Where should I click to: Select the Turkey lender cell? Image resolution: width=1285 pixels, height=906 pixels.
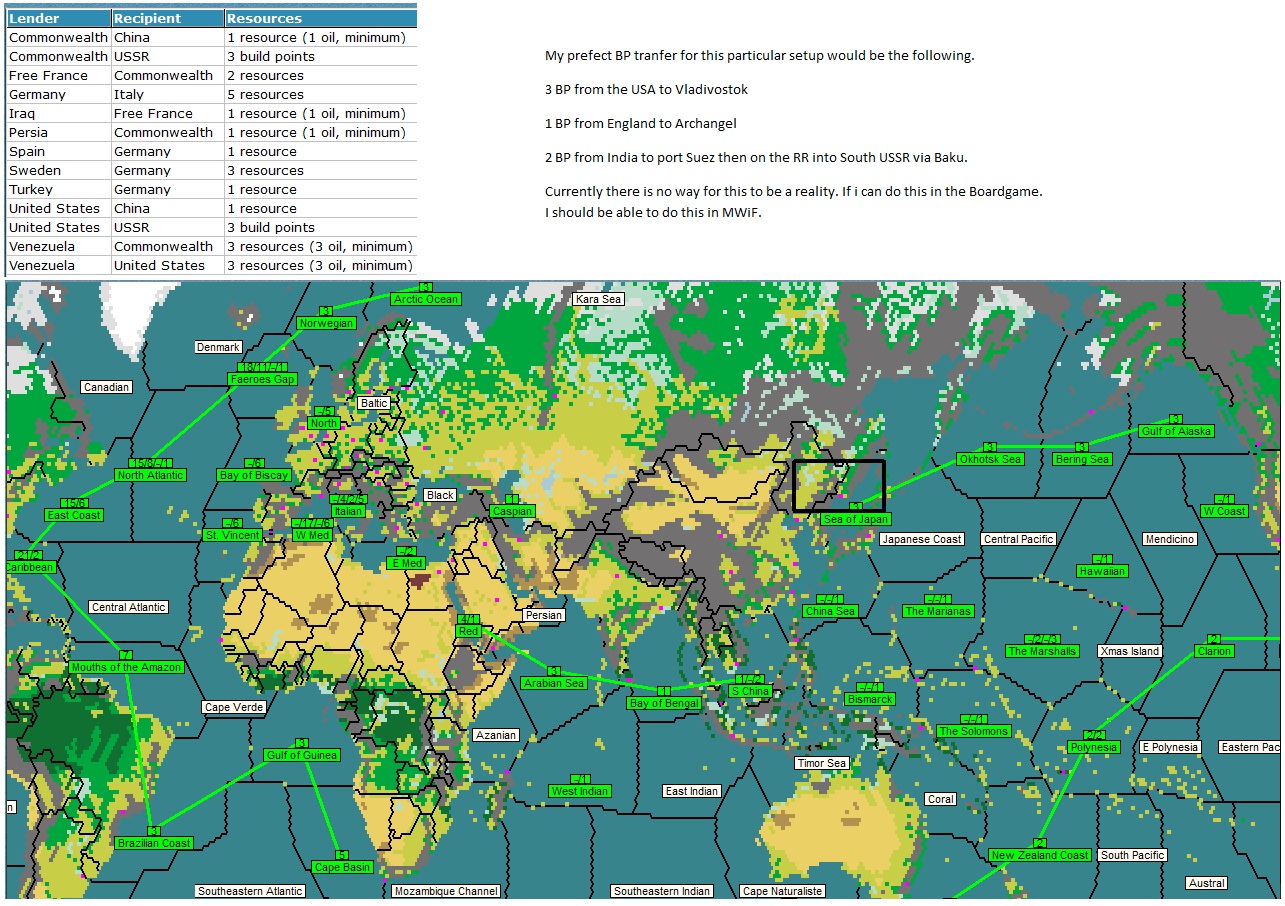(x=58, y=189)
